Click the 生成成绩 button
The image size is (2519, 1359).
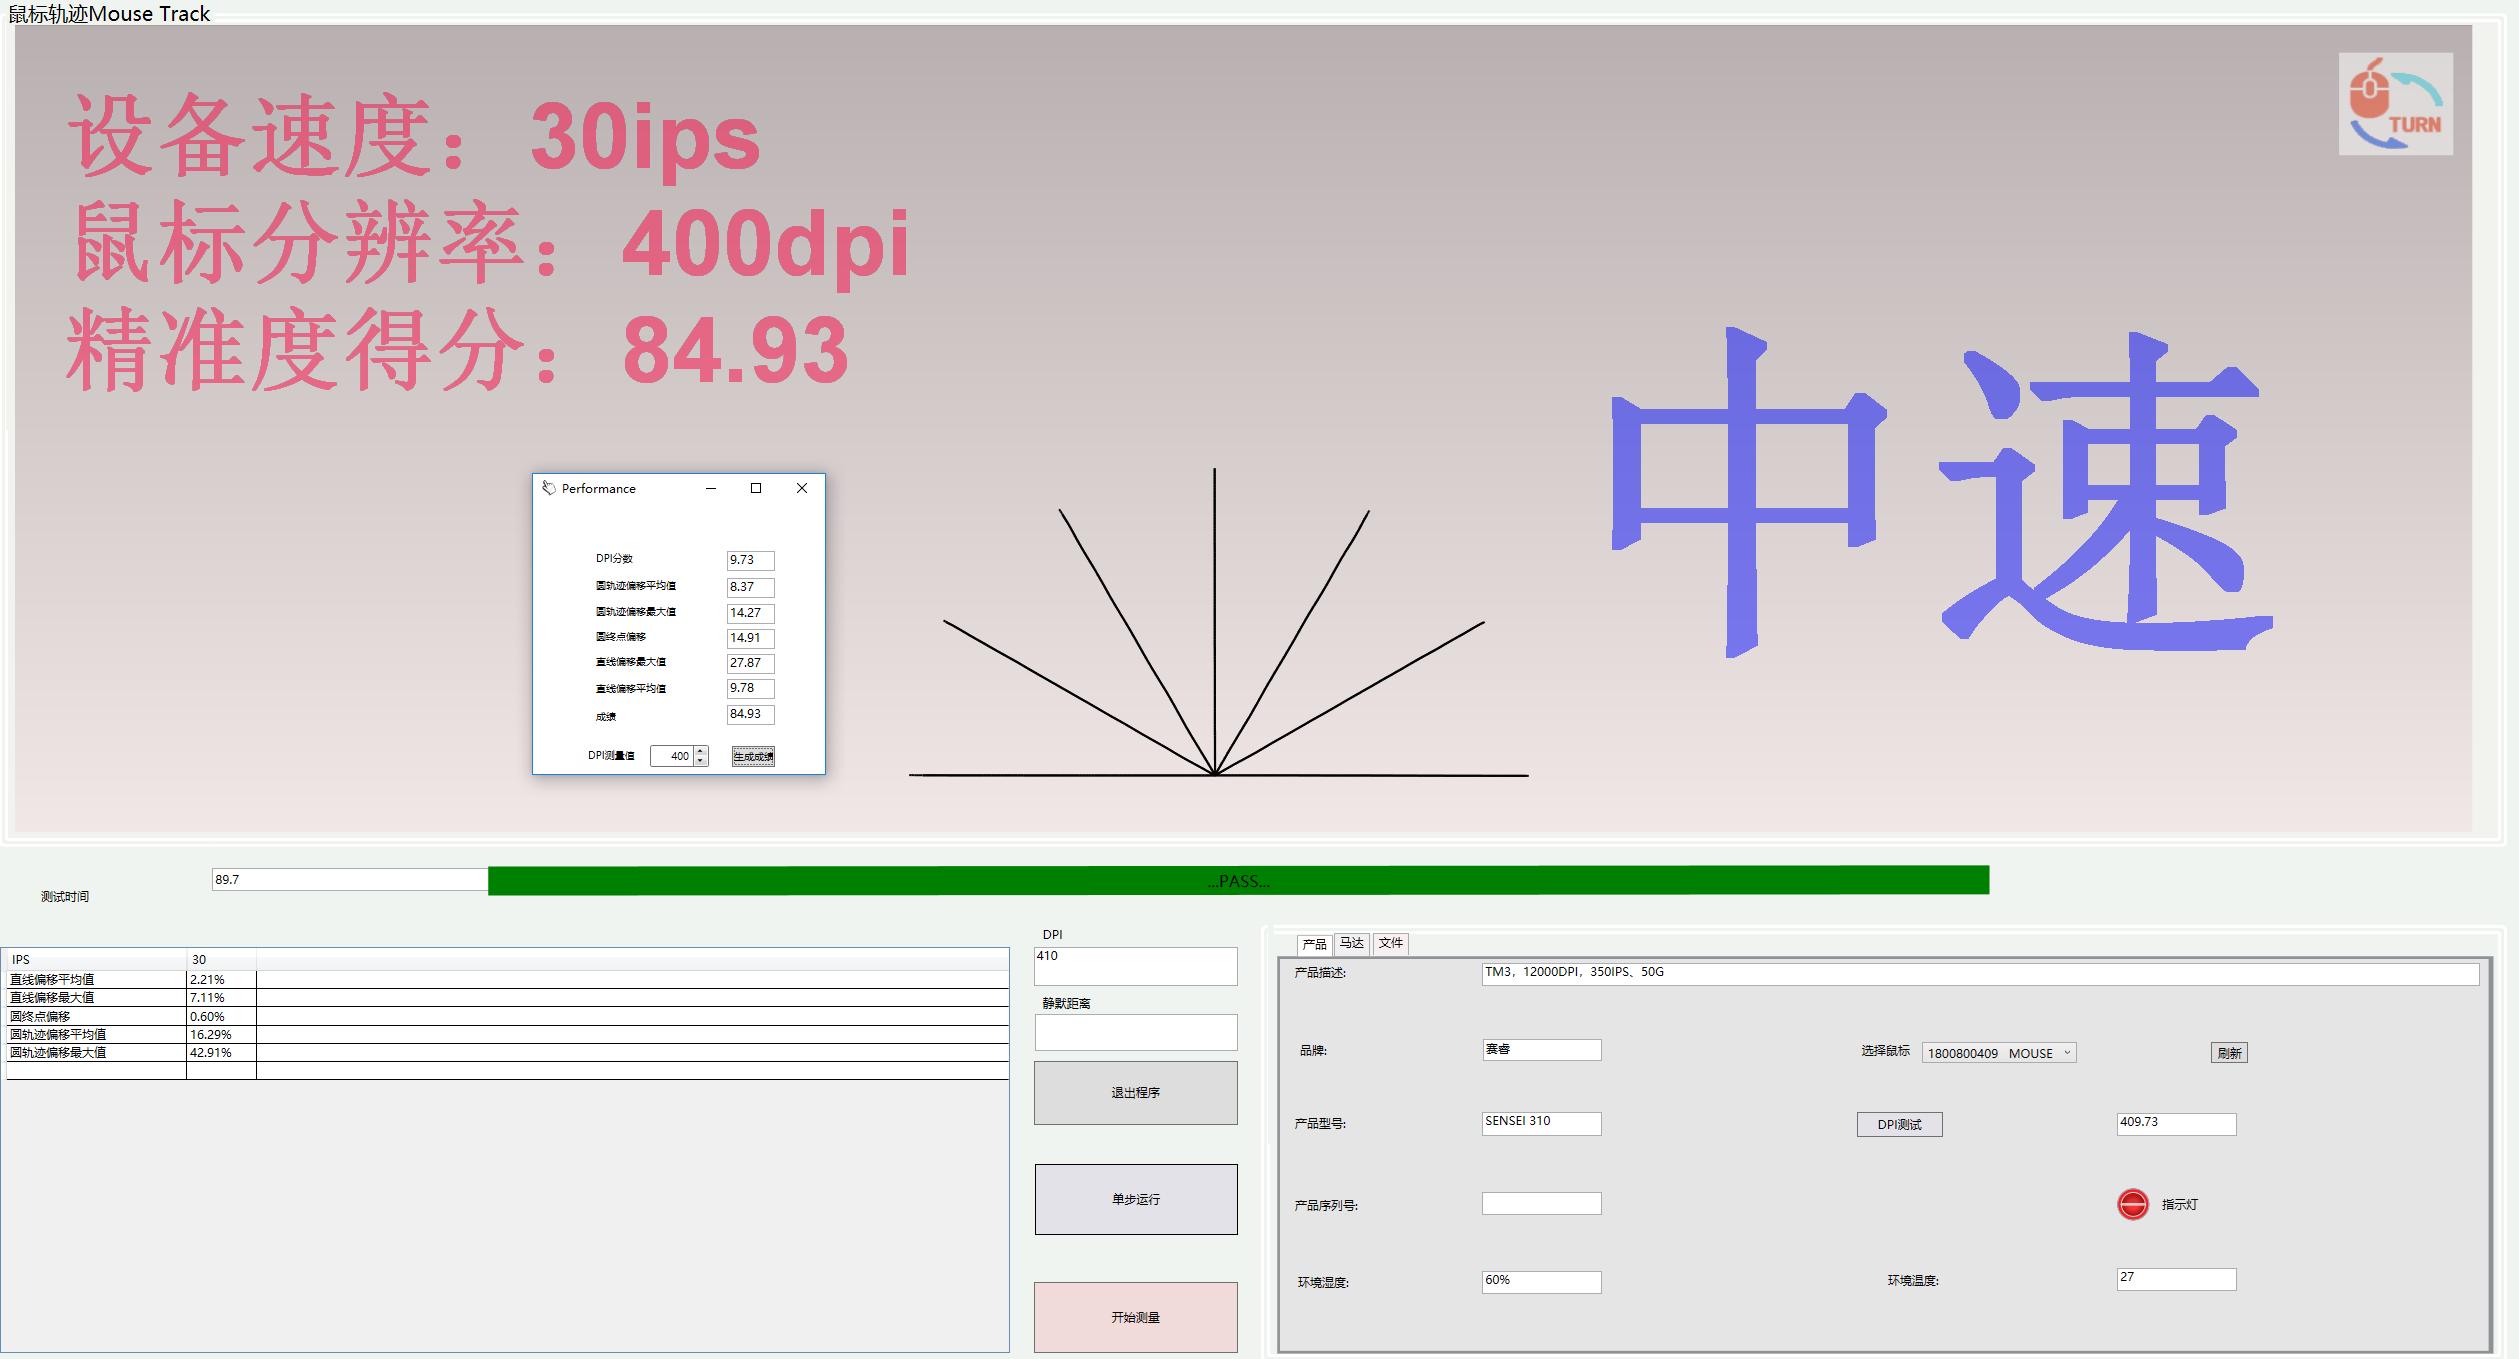[x=753, y=756]
